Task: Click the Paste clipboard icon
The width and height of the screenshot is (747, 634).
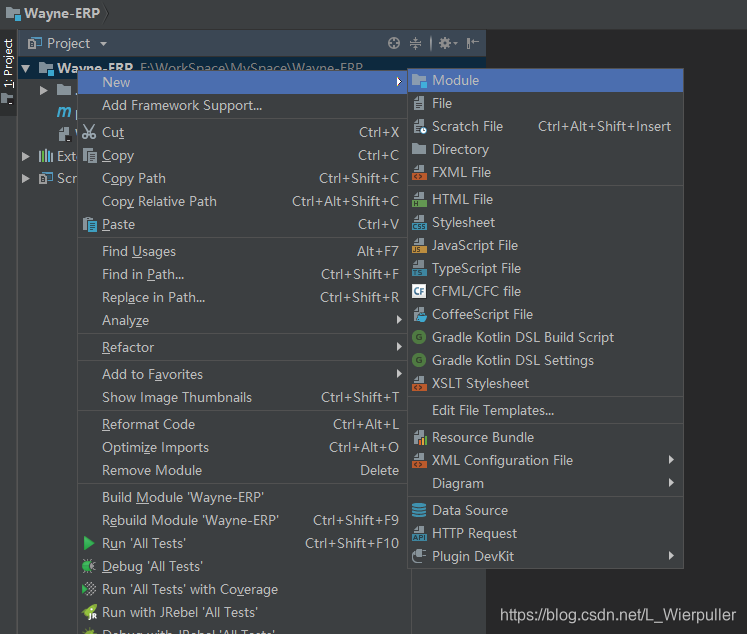Action: (90, 224)
